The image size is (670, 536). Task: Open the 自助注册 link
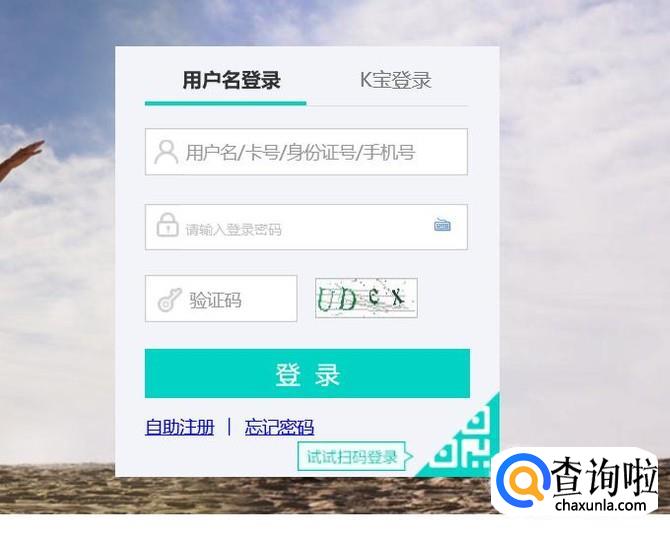point(179,427)
